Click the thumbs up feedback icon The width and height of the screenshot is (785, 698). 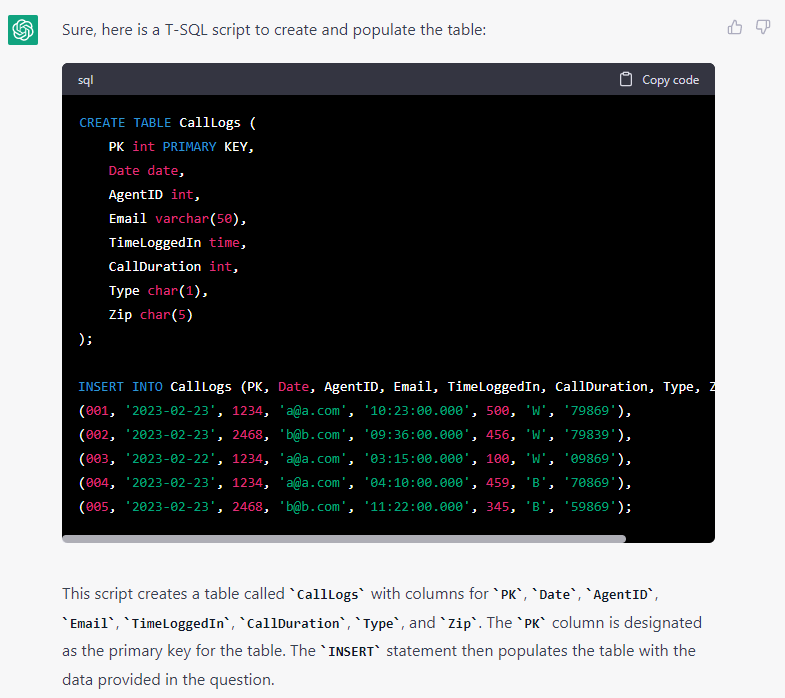click(x=734, y=27)
